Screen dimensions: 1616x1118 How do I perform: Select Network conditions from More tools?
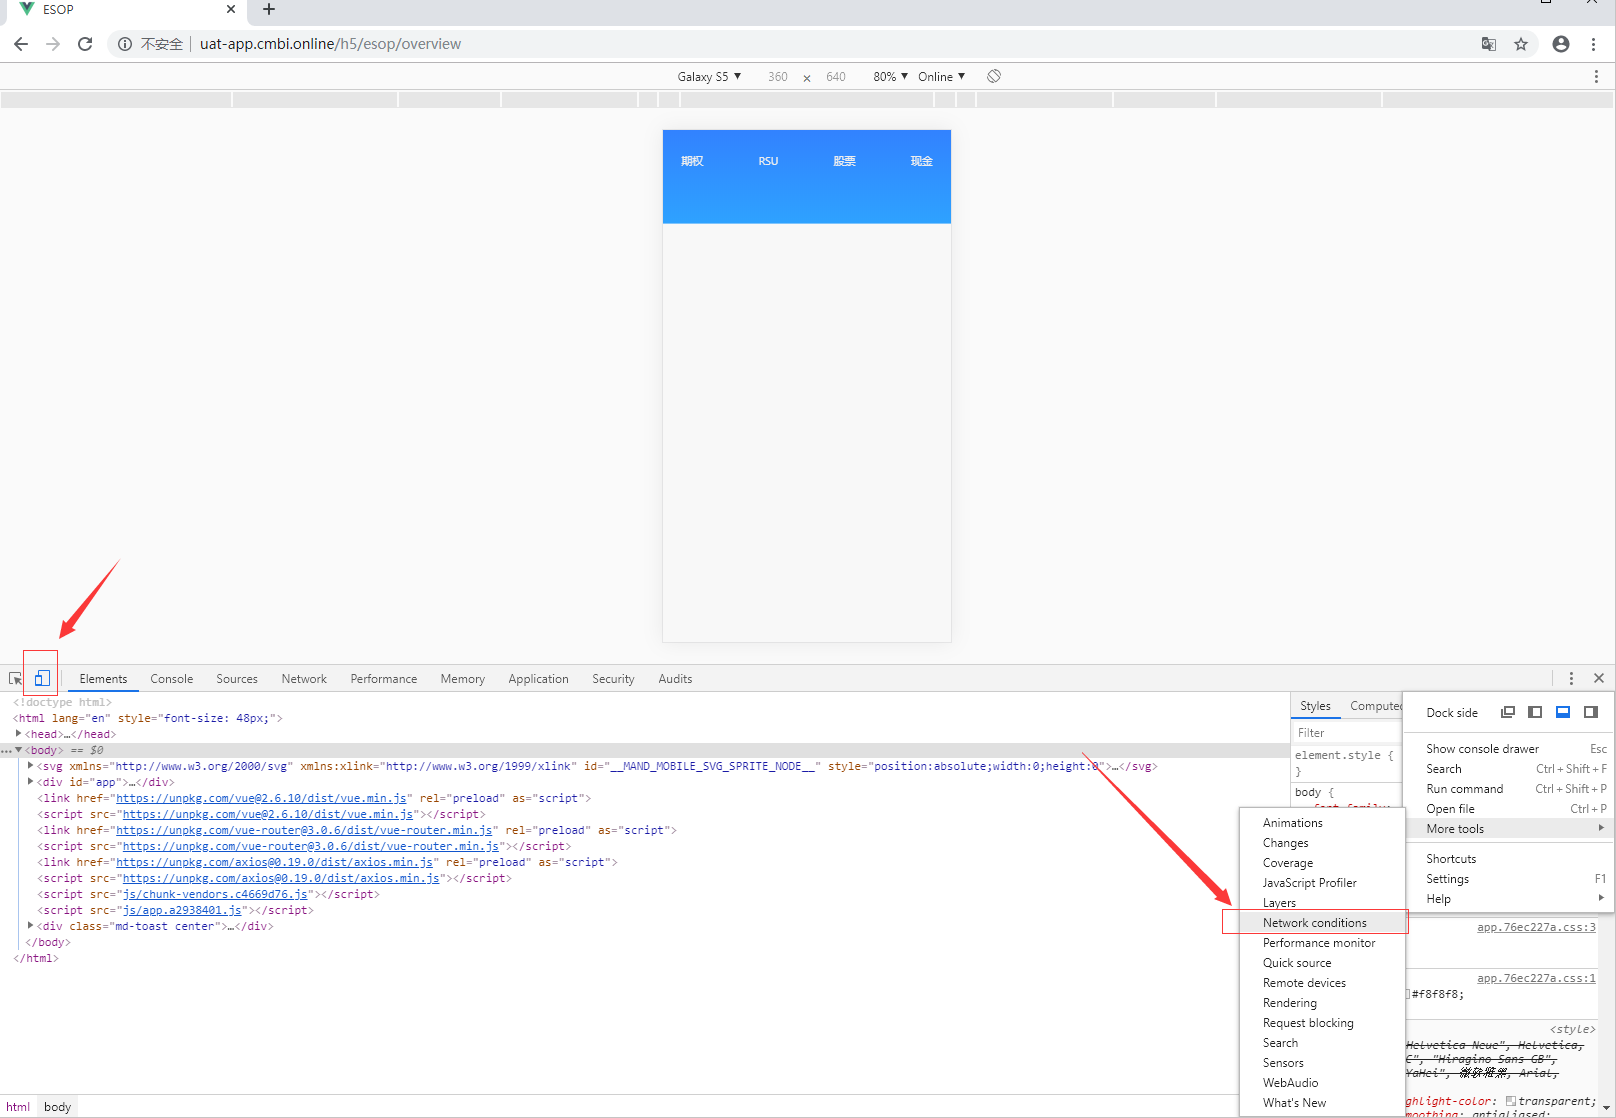[1314, 923]
